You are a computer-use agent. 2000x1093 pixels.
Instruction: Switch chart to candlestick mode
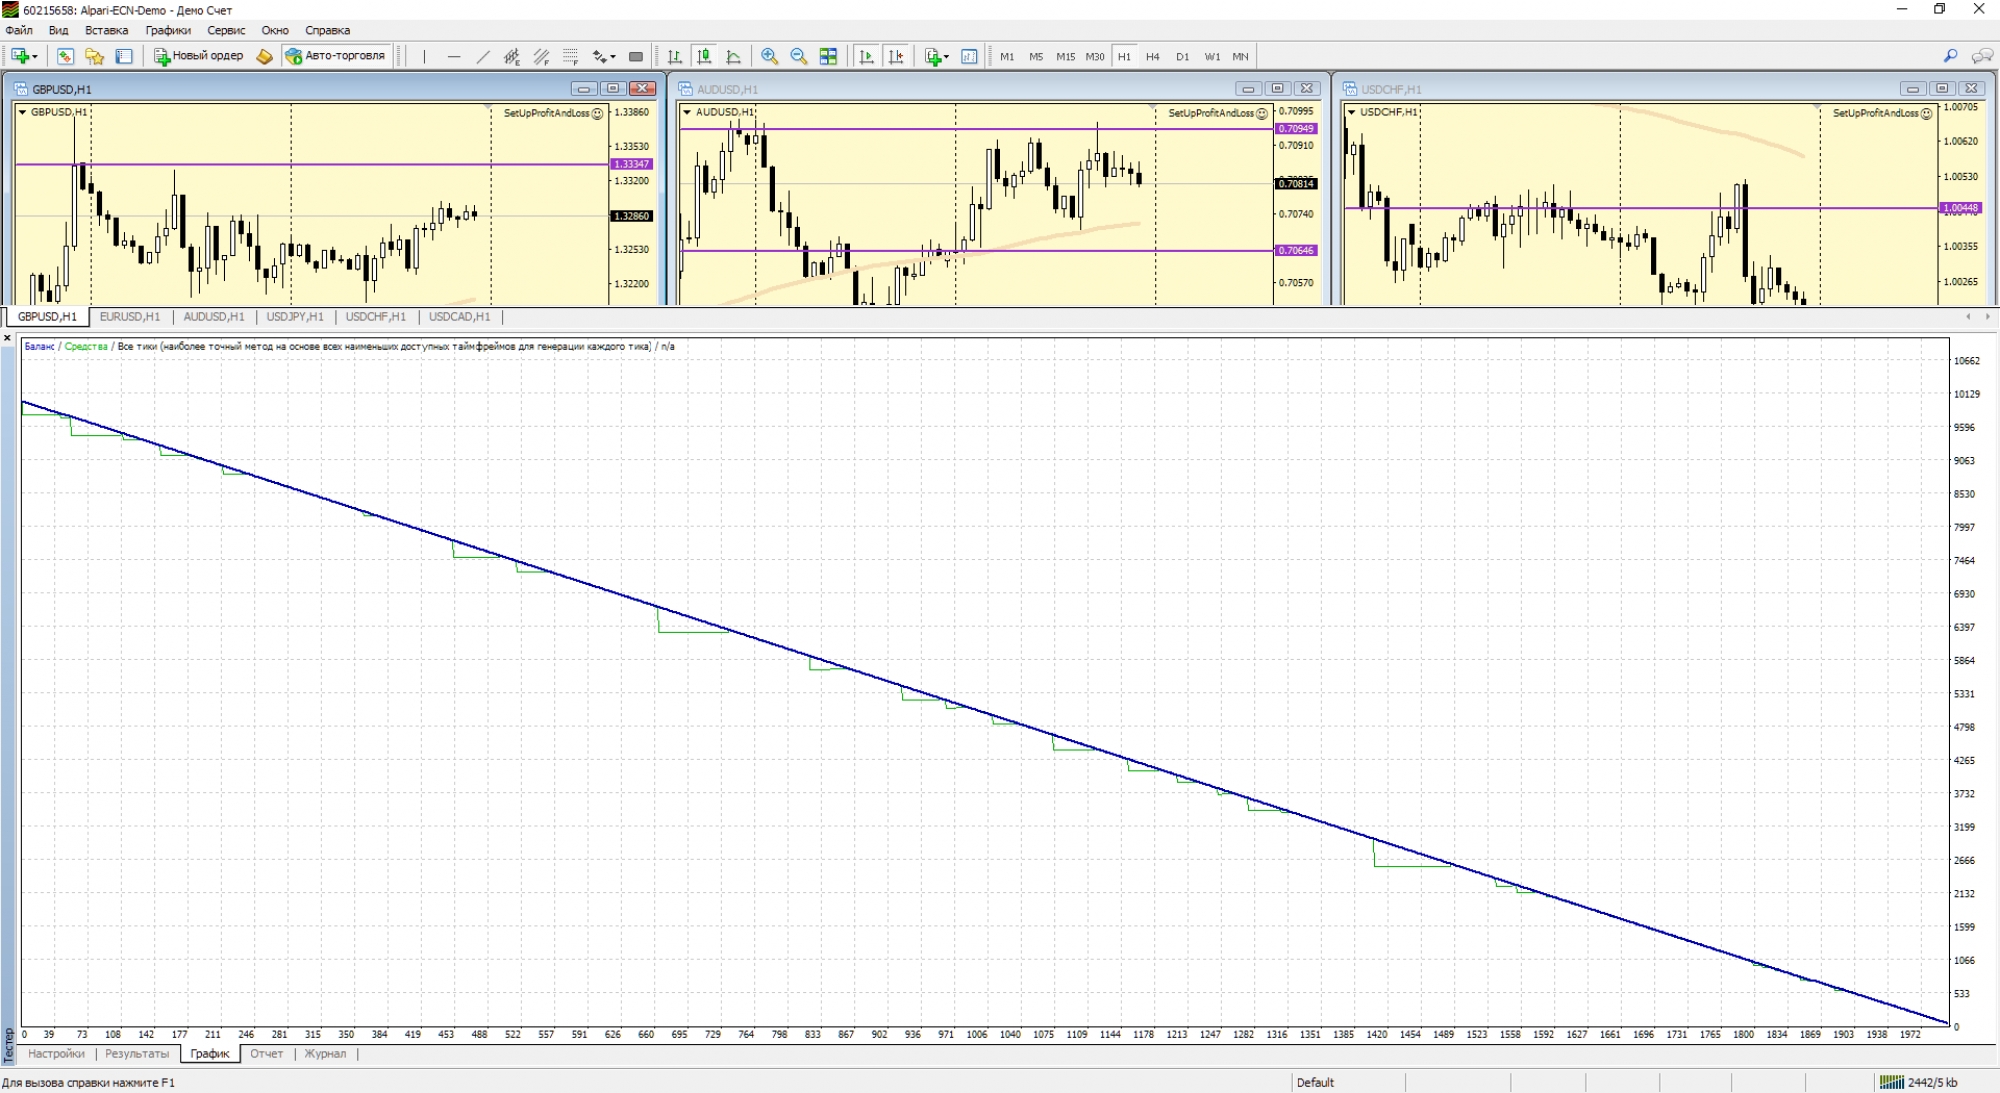click(704, 57)
